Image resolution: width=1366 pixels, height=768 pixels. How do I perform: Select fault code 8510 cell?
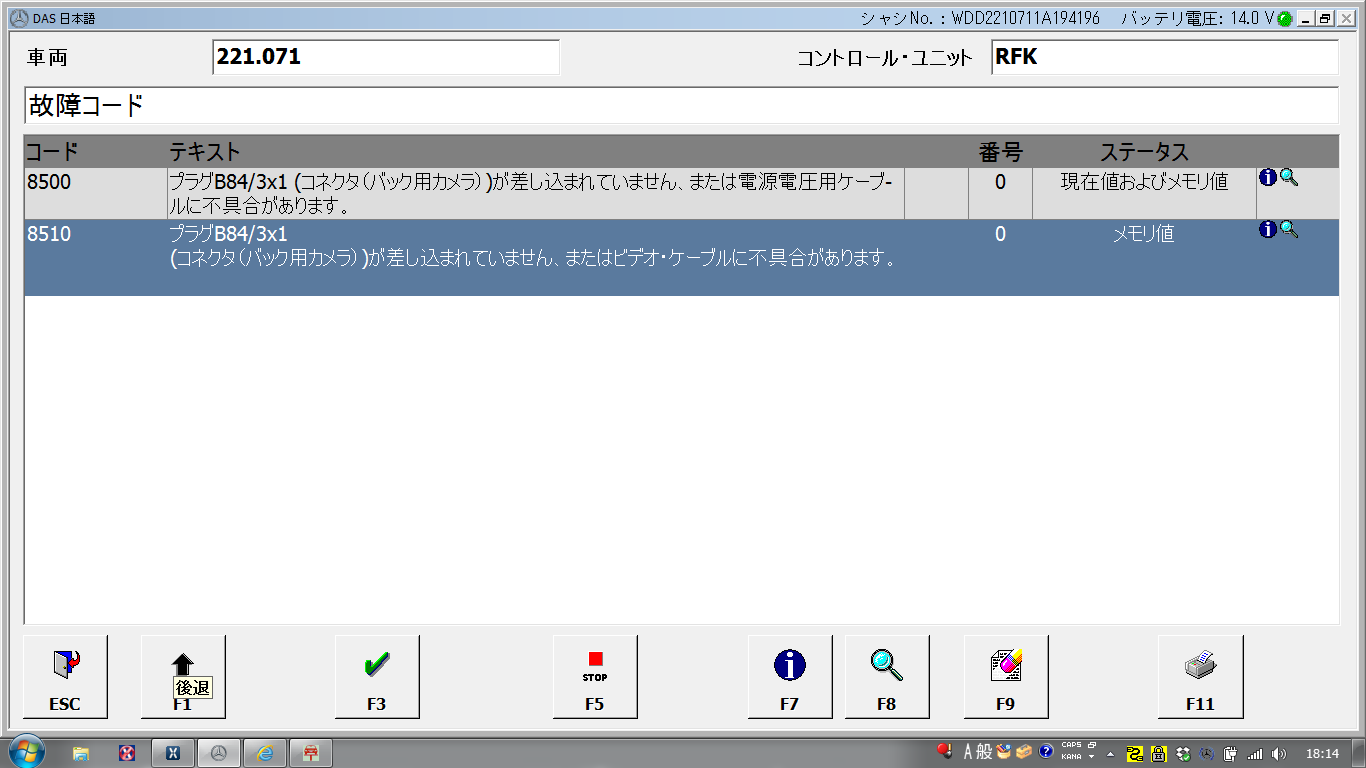click(95, 257)
